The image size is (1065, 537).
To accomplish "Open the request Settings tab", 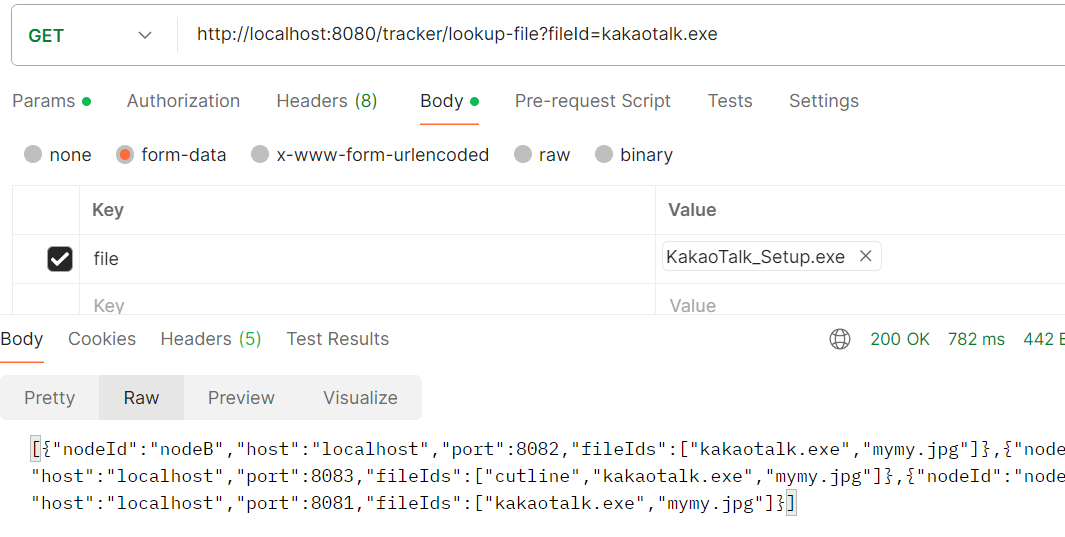I will click(823, 101).
